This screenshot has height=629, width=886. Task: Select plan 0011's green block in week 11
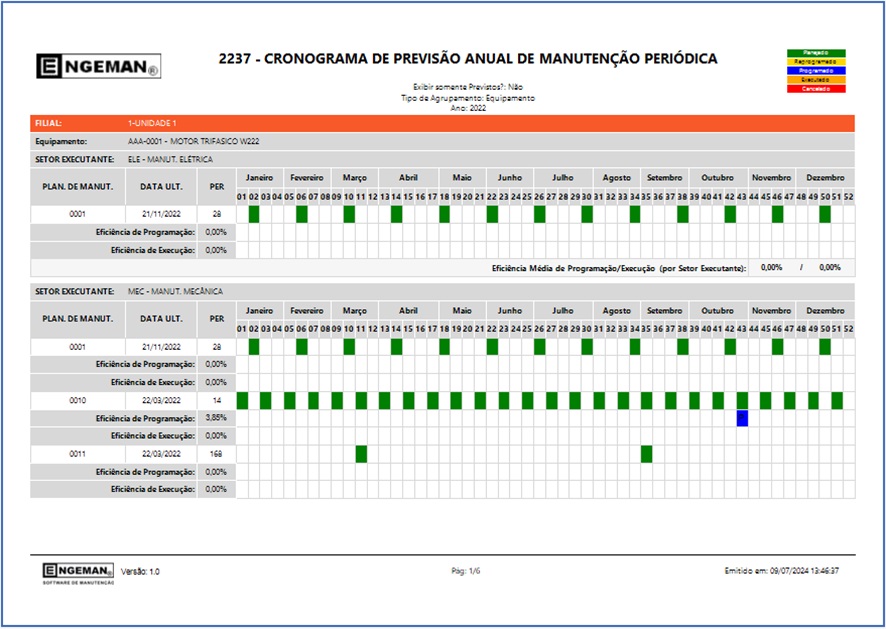pyautogui.click(x=361, y=454)
